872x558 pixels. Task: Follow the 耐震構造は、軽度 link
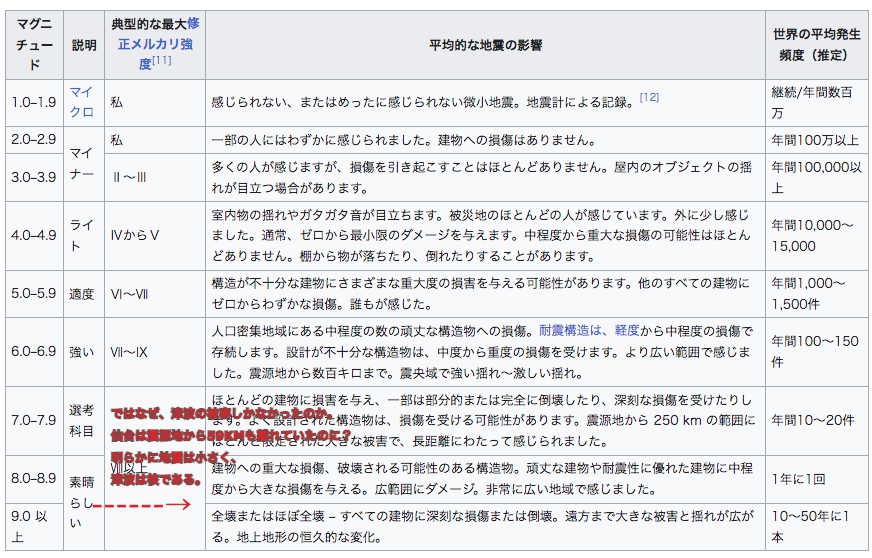[x=589, y=330]
